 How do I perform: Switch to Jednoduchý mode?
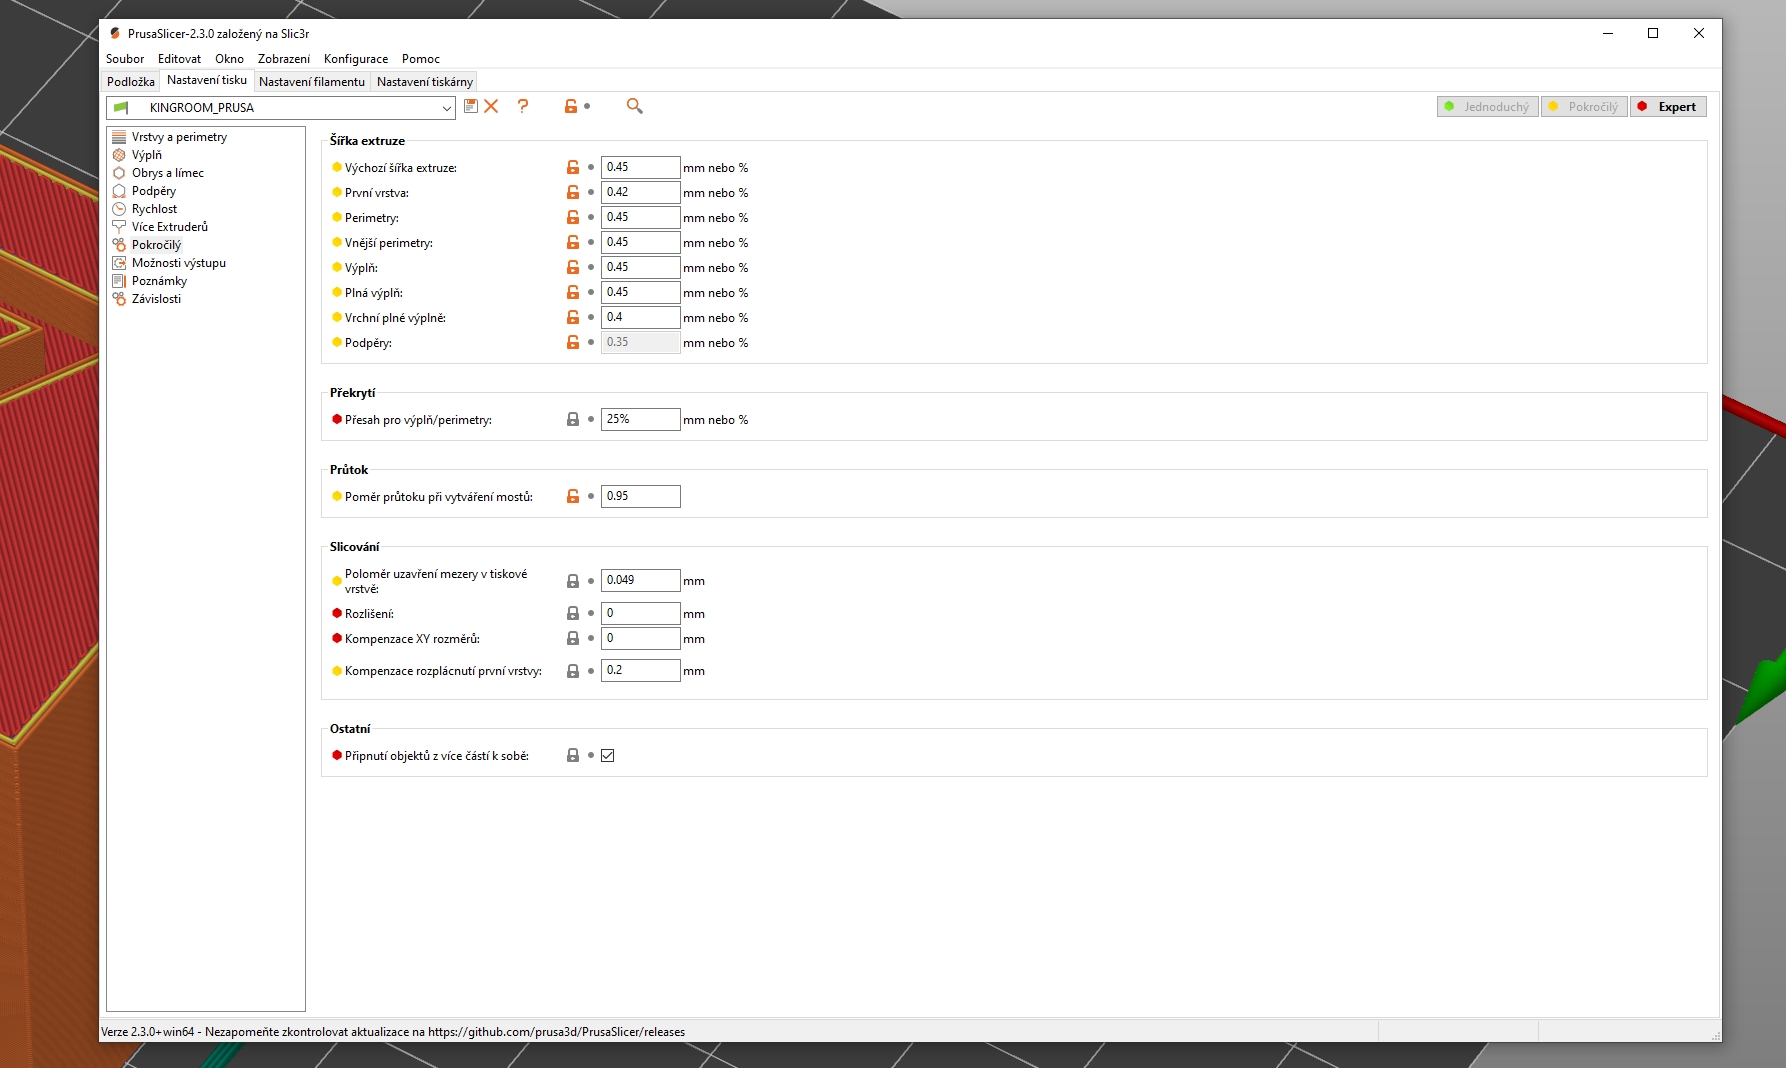pos(1487,107)
